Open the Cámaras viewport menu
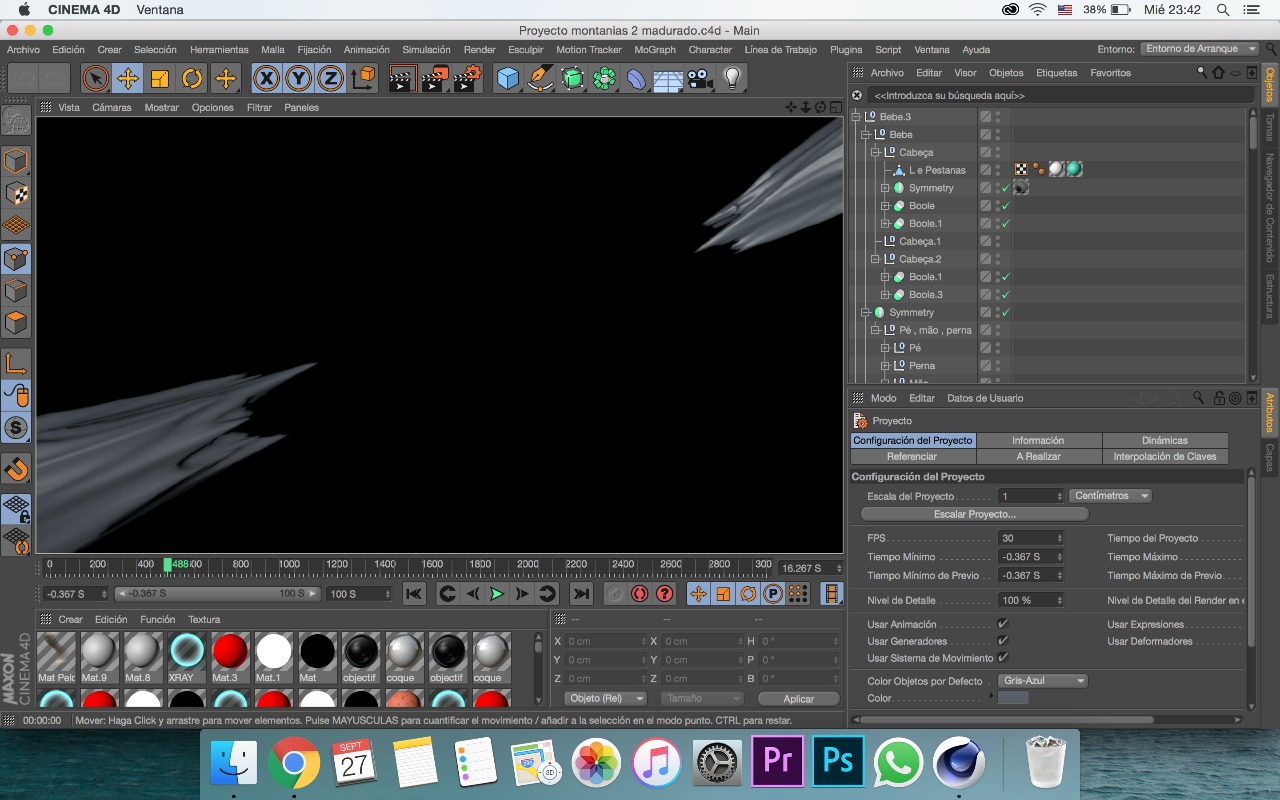 pyautogui.click(x=112, y=107)
